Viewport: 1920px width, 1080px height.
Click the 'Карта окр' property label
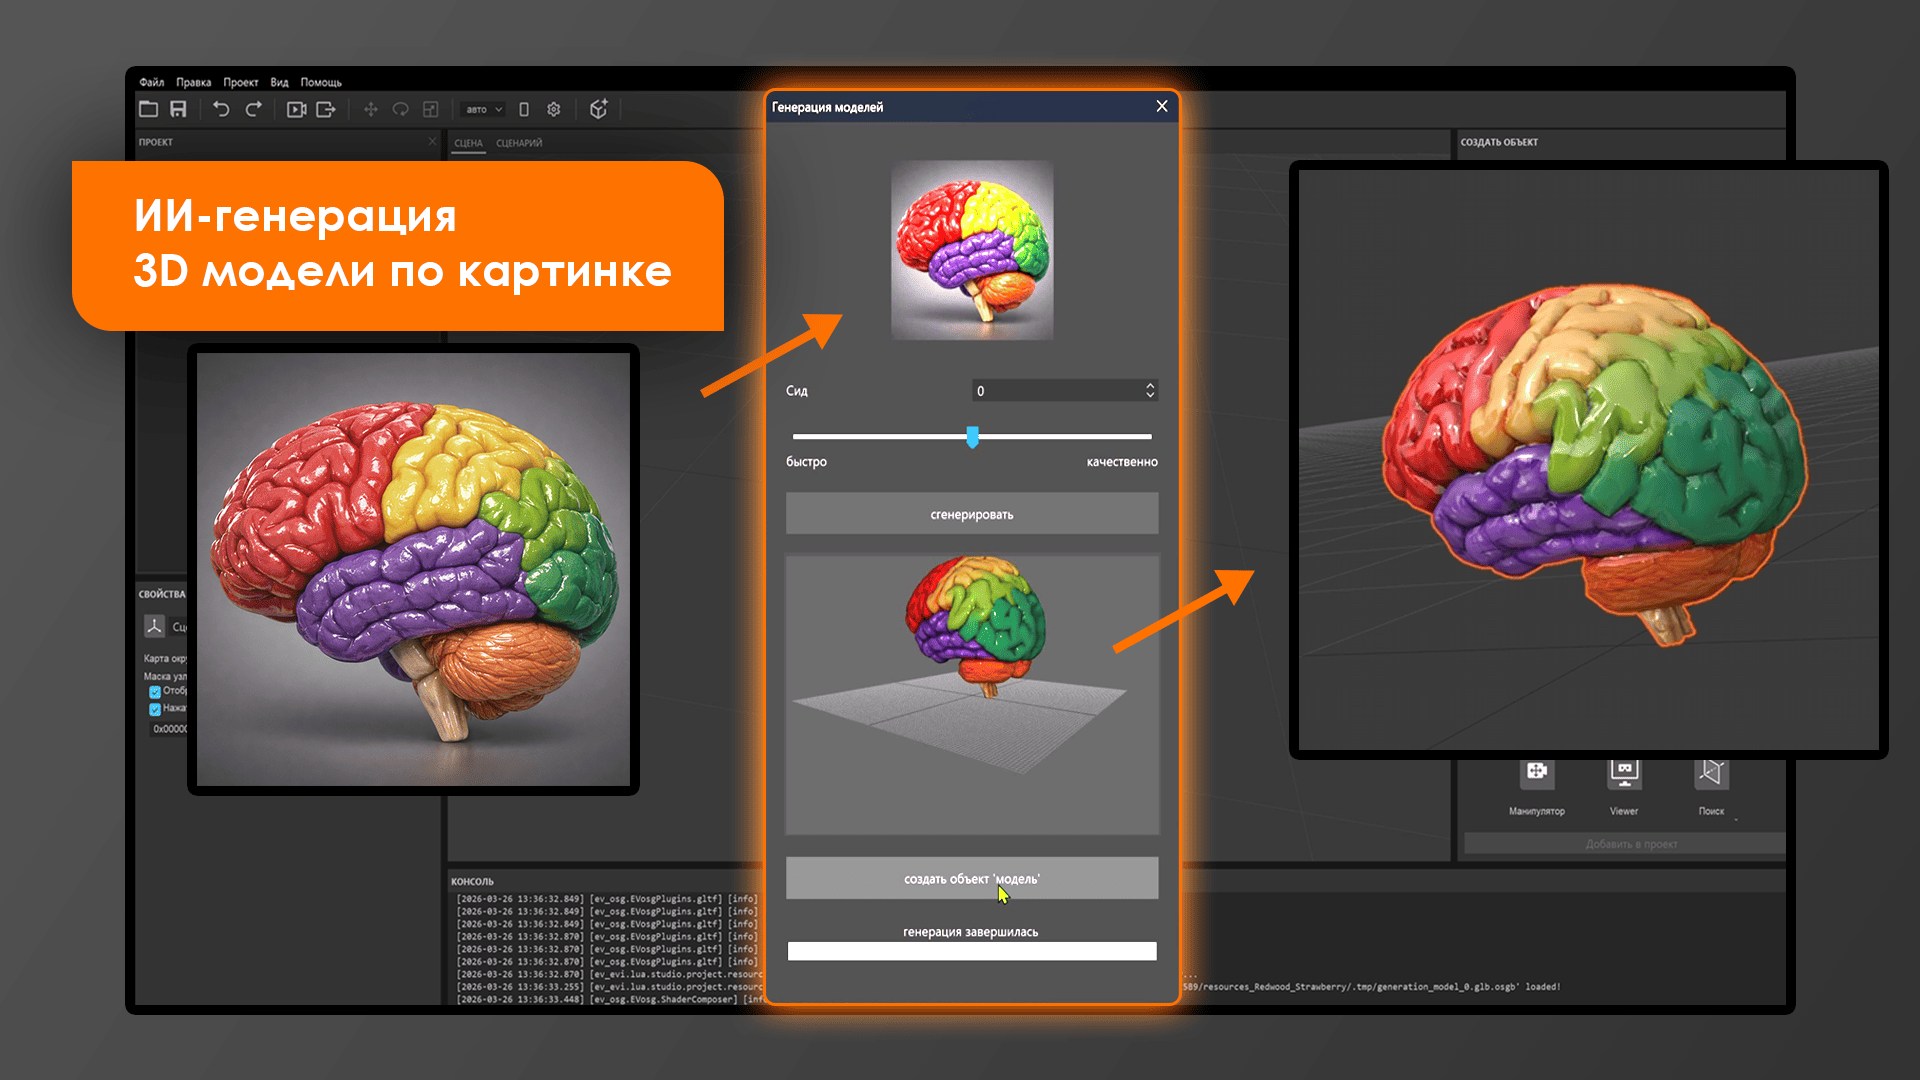(x=165, y=659)
